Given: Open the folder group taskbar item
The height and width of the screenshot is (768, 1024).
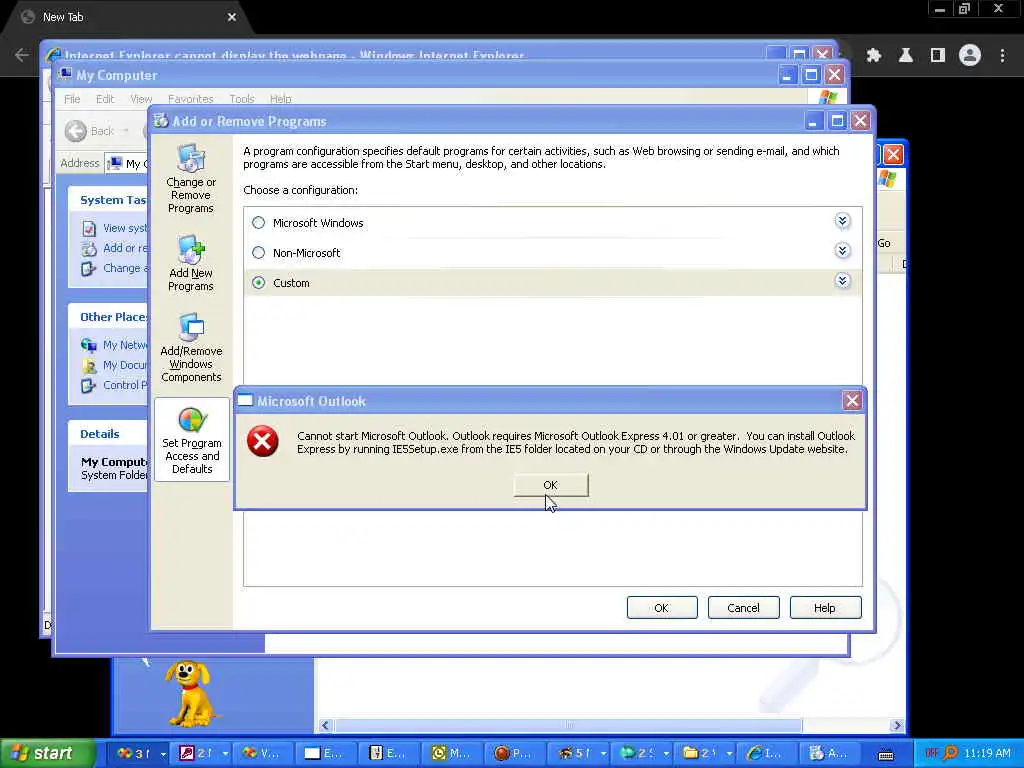Looking at the screenshot, I should (701, 753).
